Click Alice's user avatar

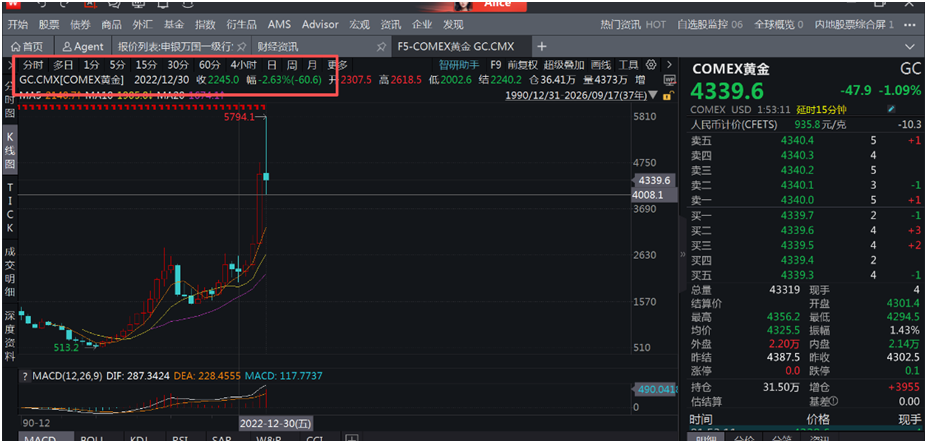[x=465, y=5]
